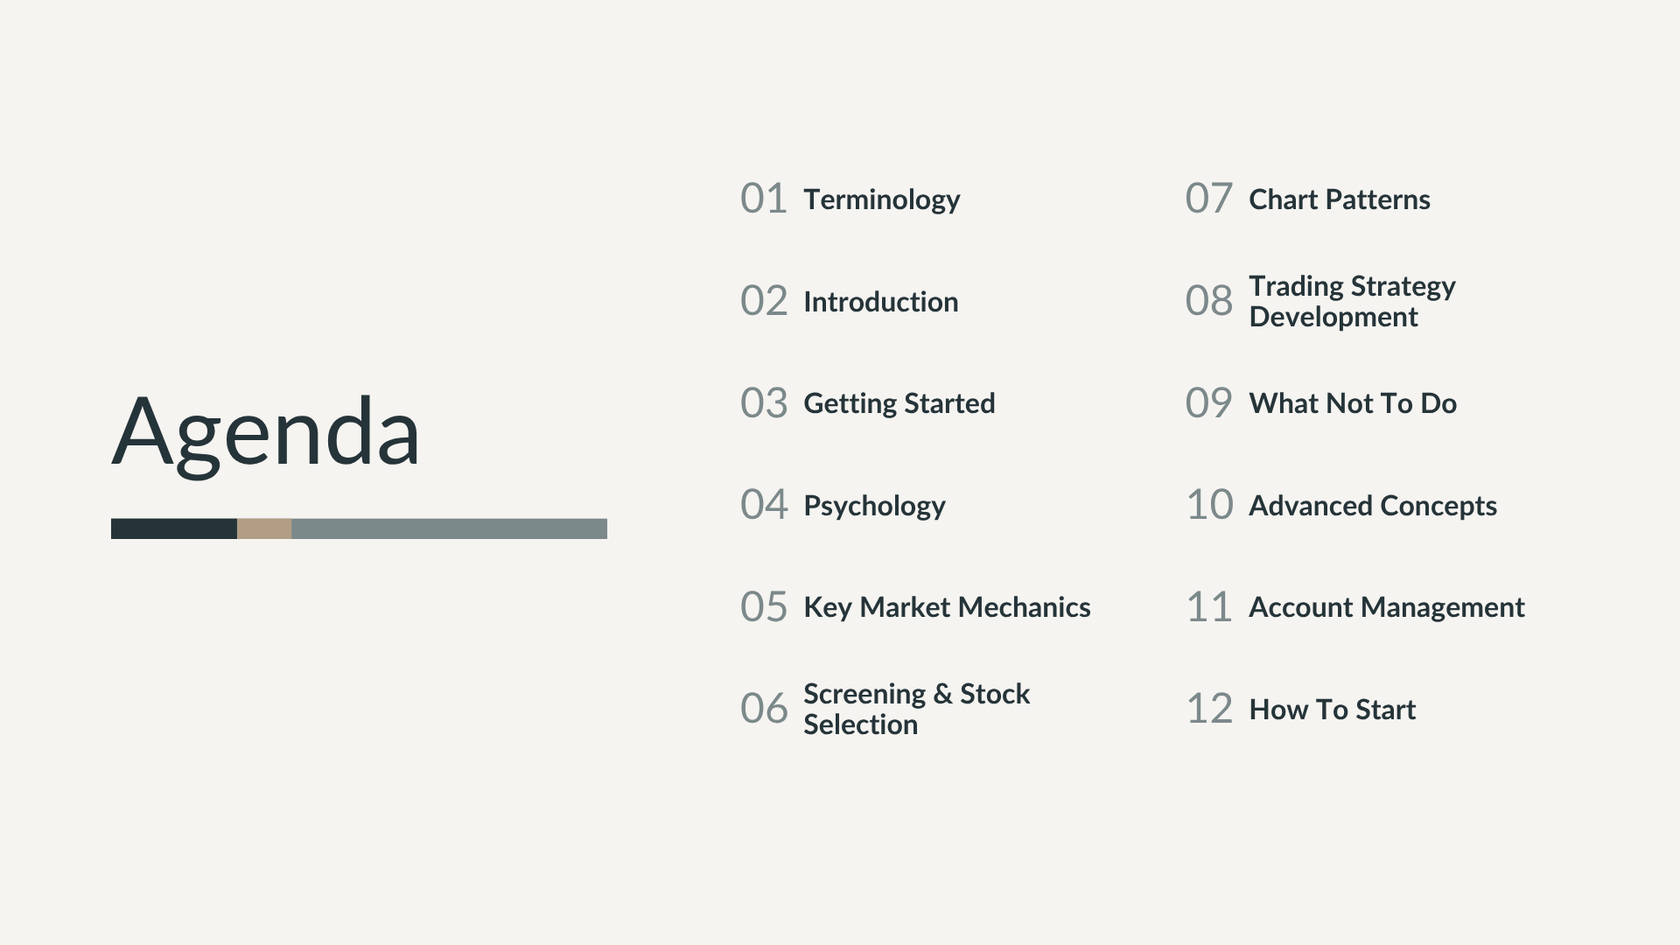Select the number 12 beside How To Start
This screenshot has width=1680, height=945.
[x=1209, y=709]
